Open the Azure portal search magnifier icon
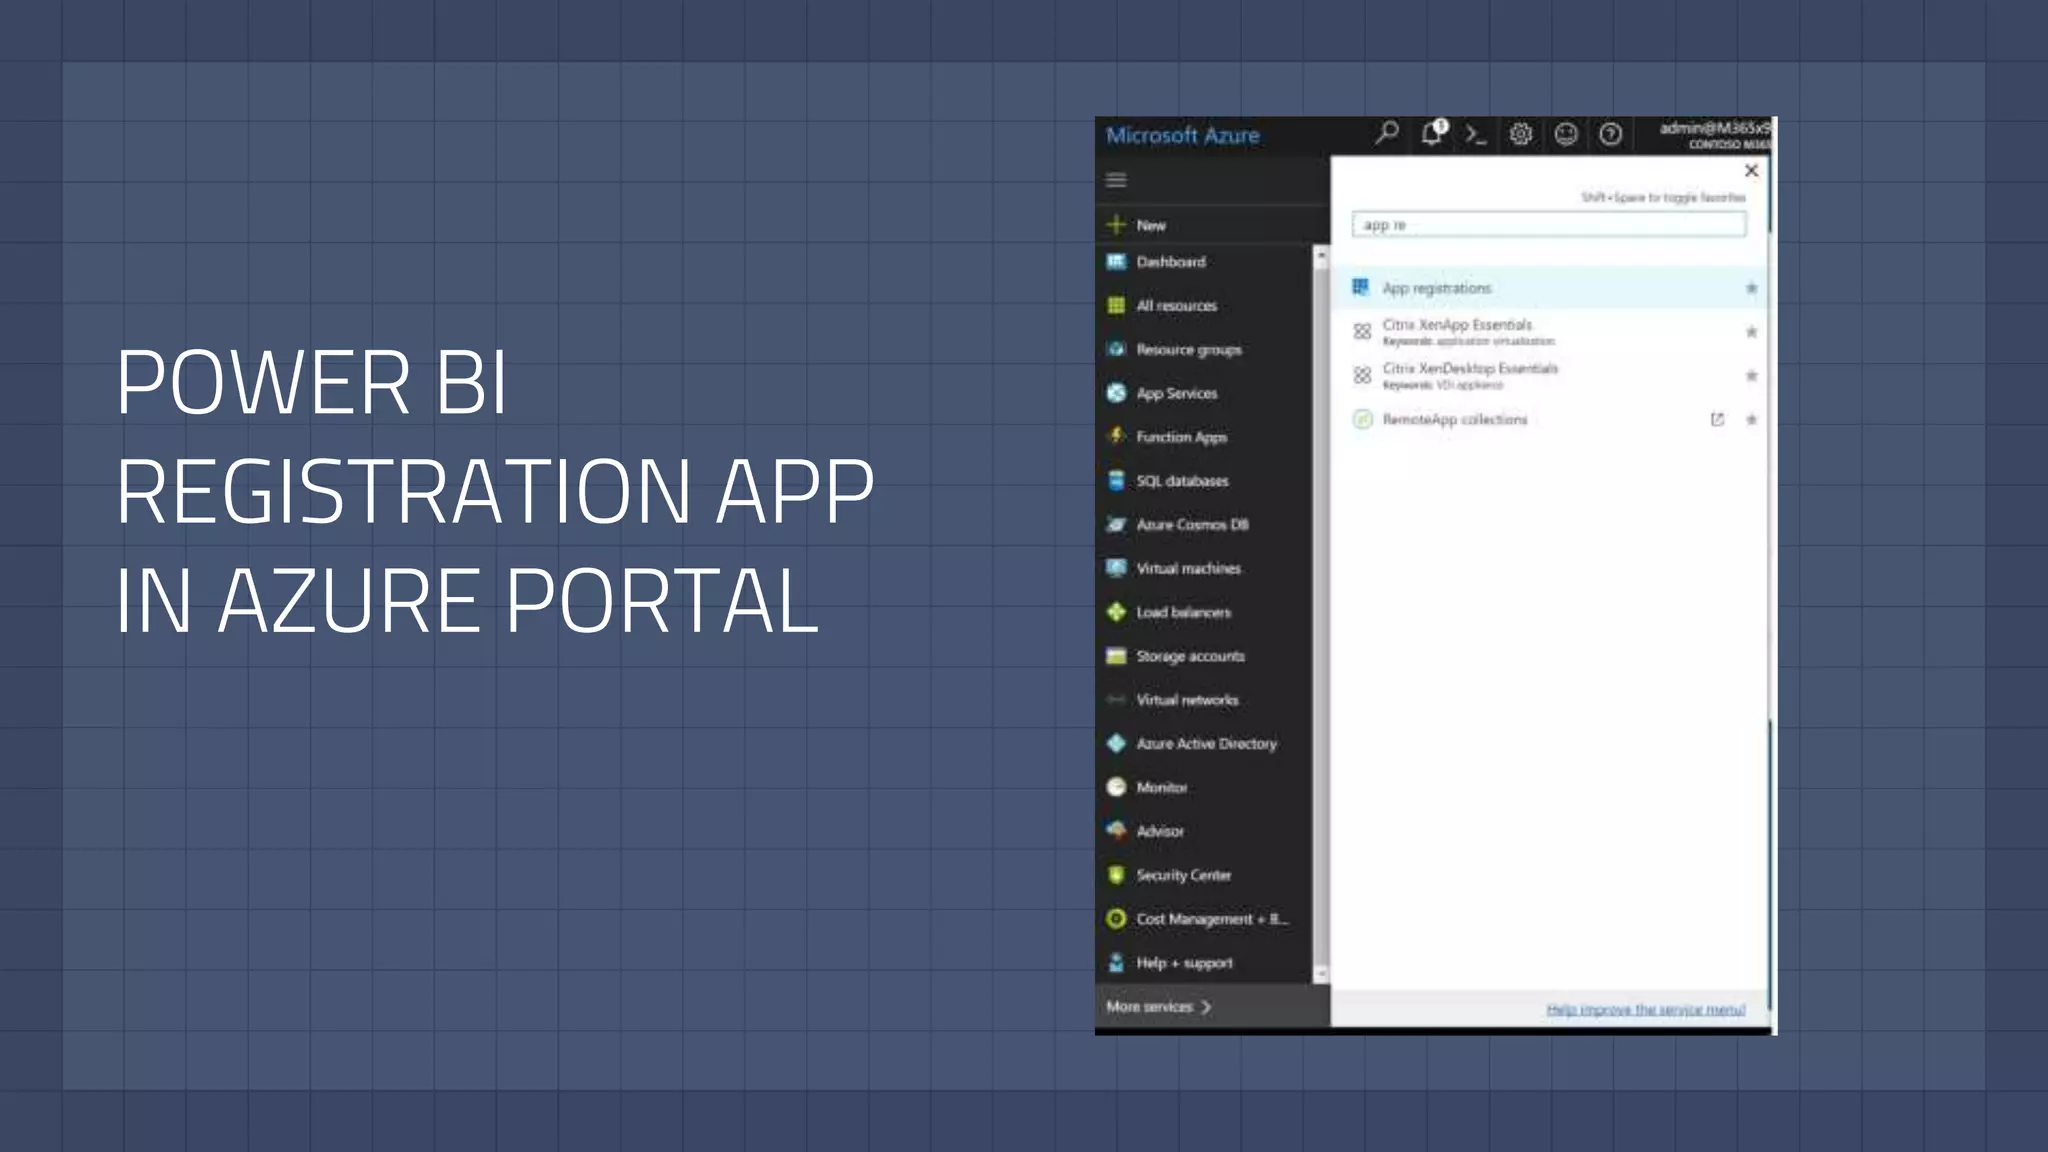This screenshot has width=2048, height=1152. 1387,133
